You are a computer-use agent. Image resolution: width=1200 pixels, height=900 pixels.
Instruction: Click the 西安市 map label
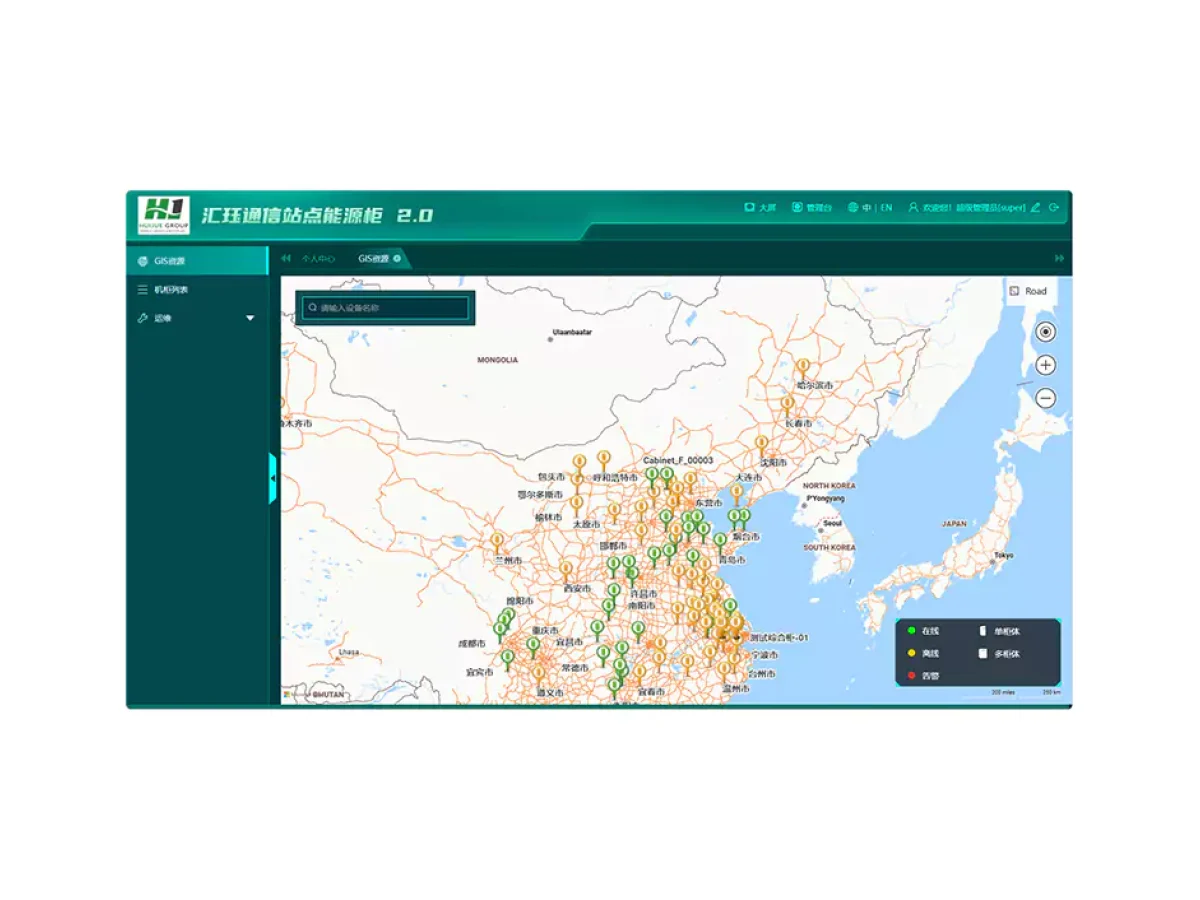click(577, 589)
